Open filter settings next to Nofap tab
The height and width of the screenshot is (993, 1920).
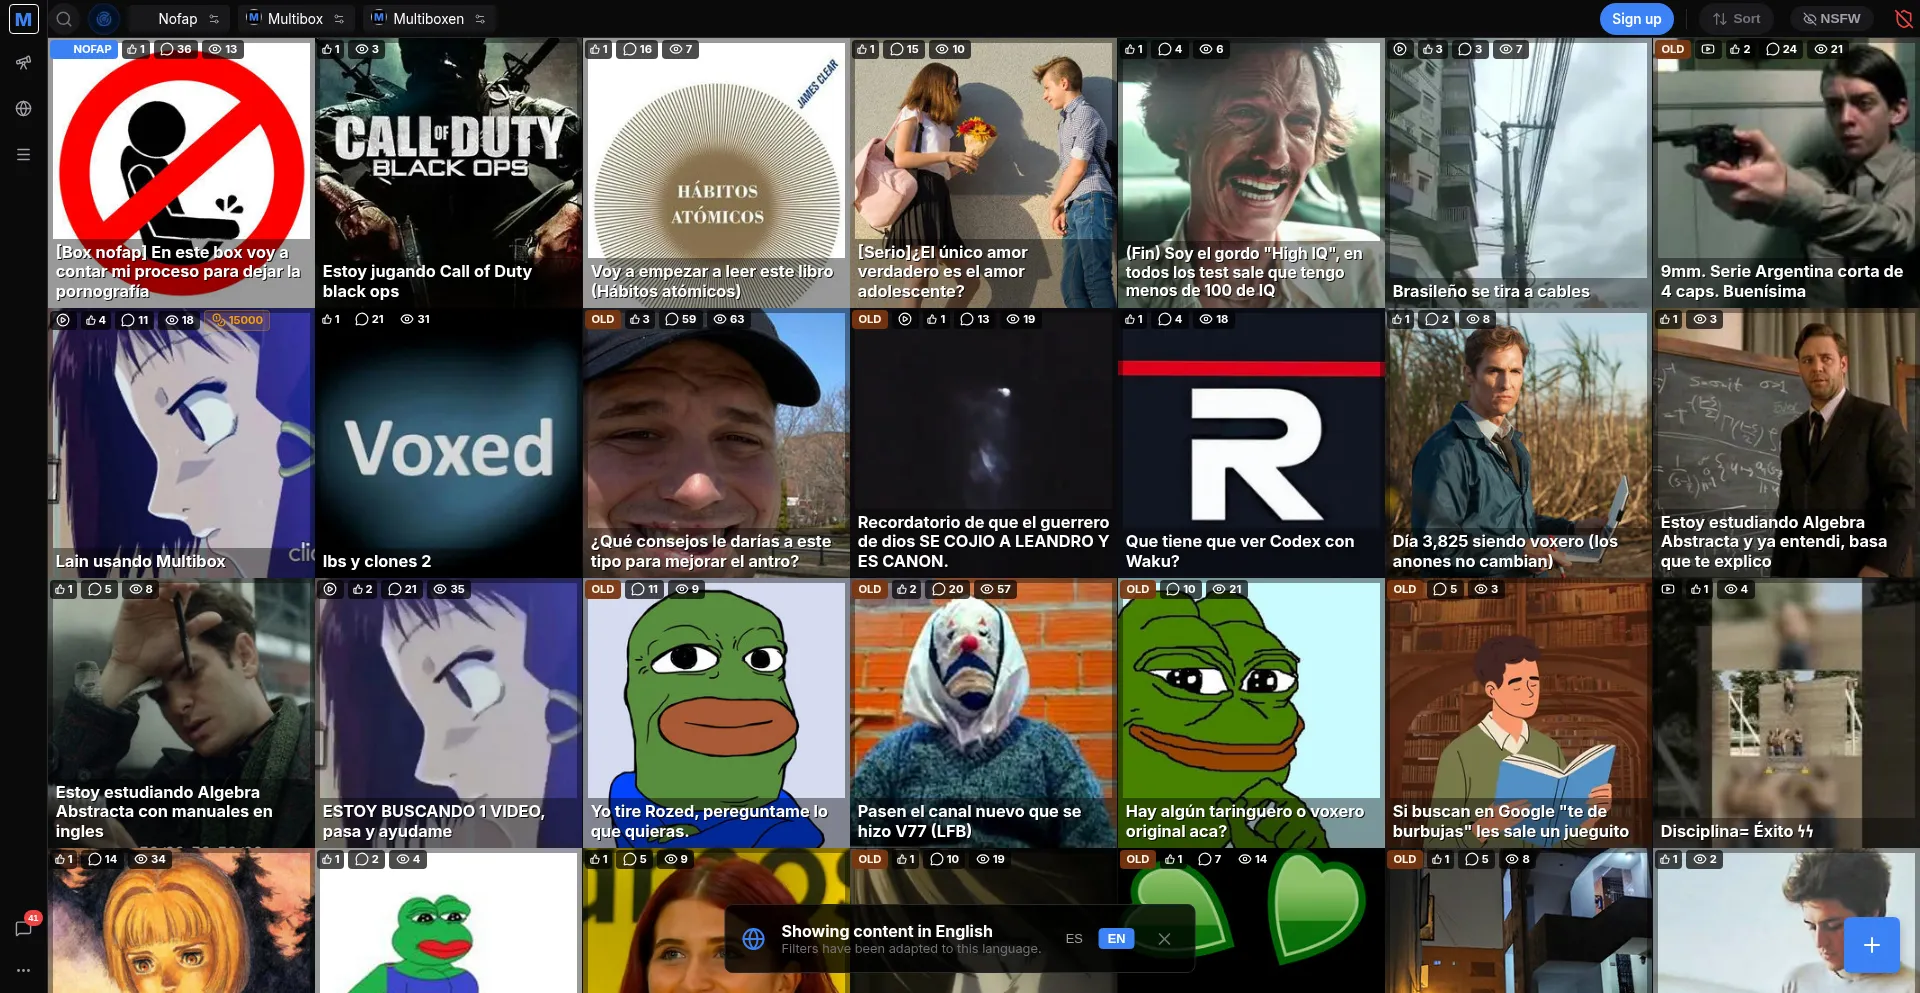pyautogui.click(x=214, y=19)
